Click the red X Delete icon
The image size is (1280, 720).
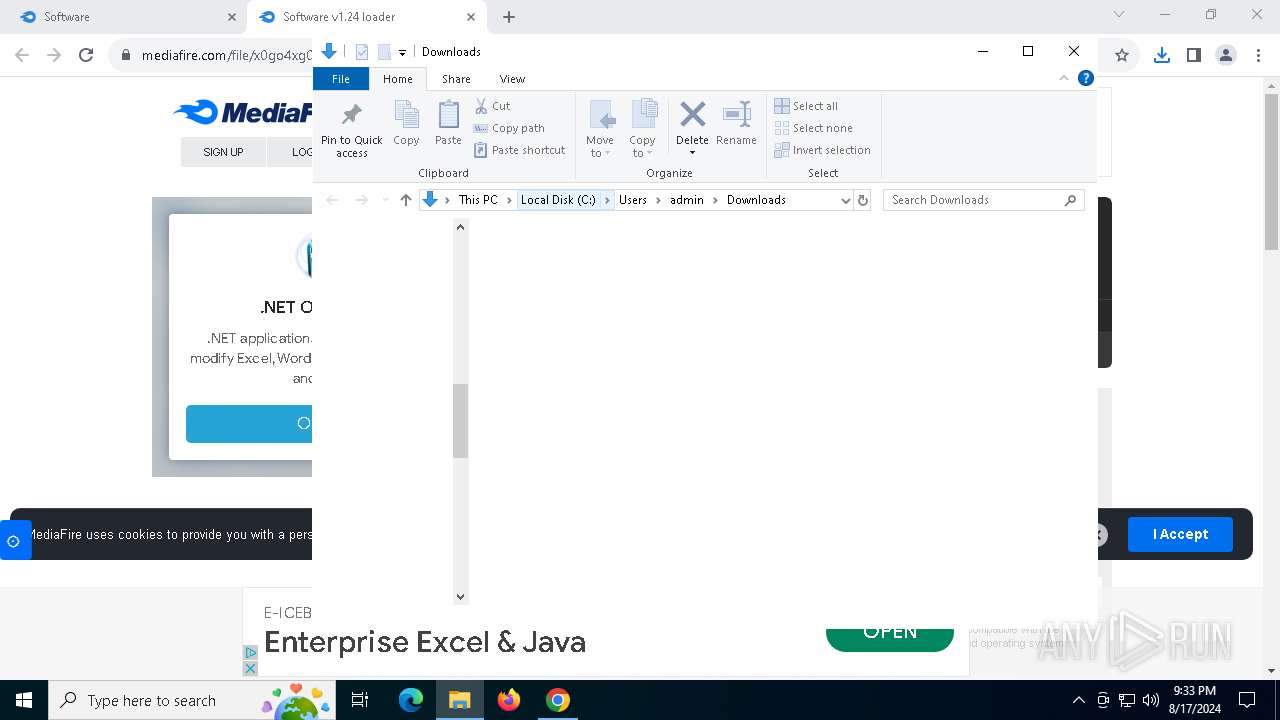coord(692,114)
